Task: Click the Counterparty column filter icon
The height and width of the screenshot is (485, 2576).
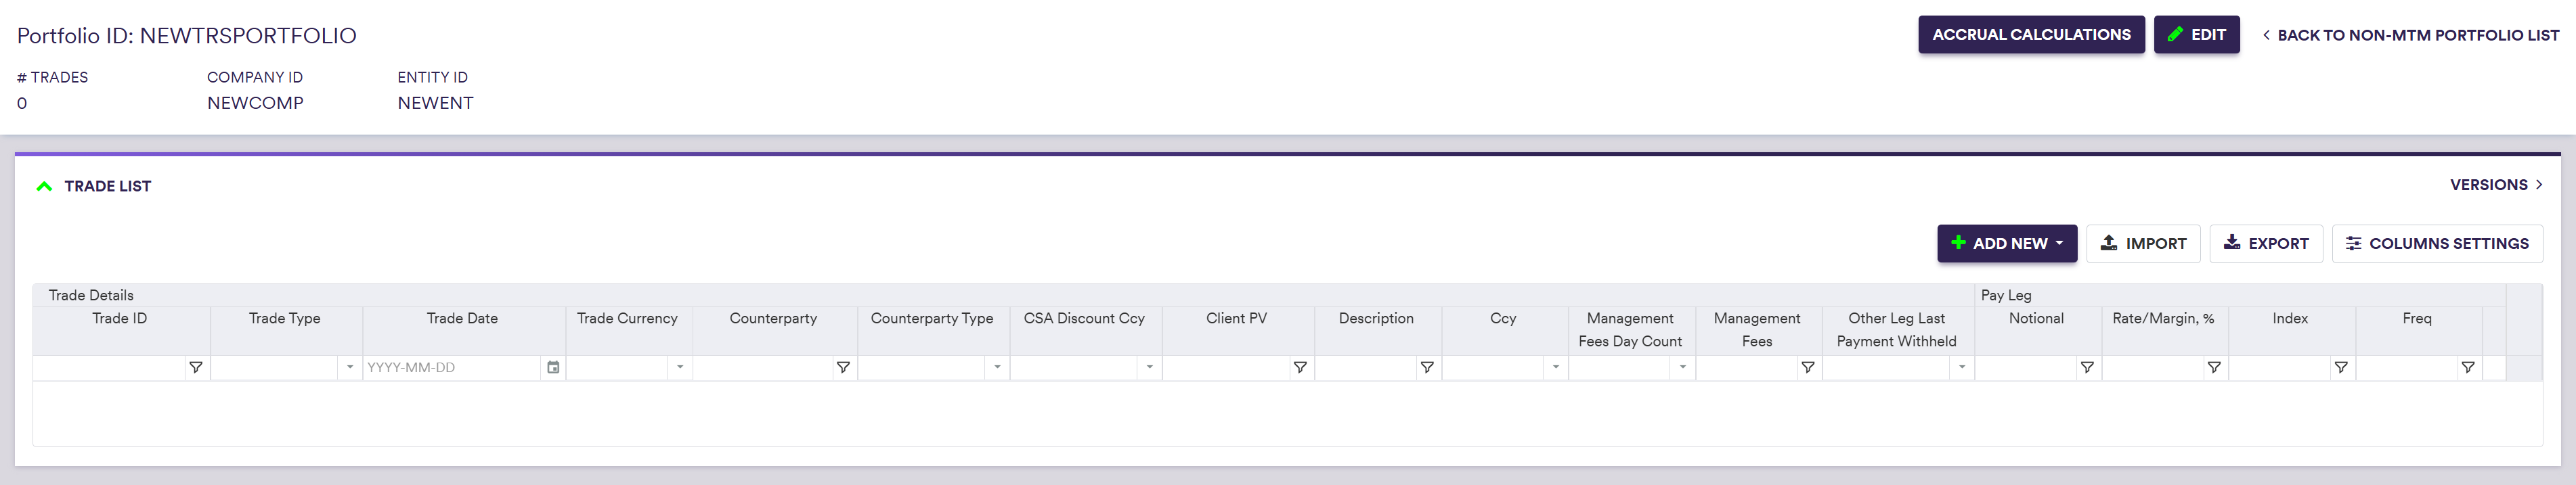Action: point(843,368)
